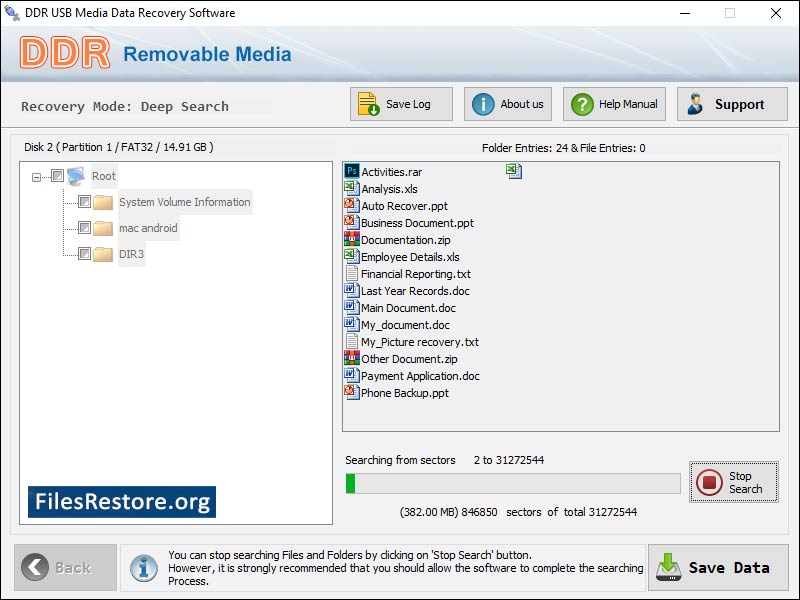The height and width of the screenshot is (600, 800).
Task: Select the Photoshop icon beside Activities.rar
Action: pos(349,169)
